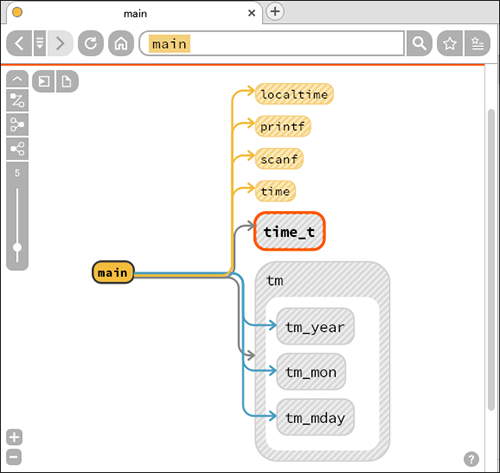
Task: Click the file view icon
Action: pos(67,81)
